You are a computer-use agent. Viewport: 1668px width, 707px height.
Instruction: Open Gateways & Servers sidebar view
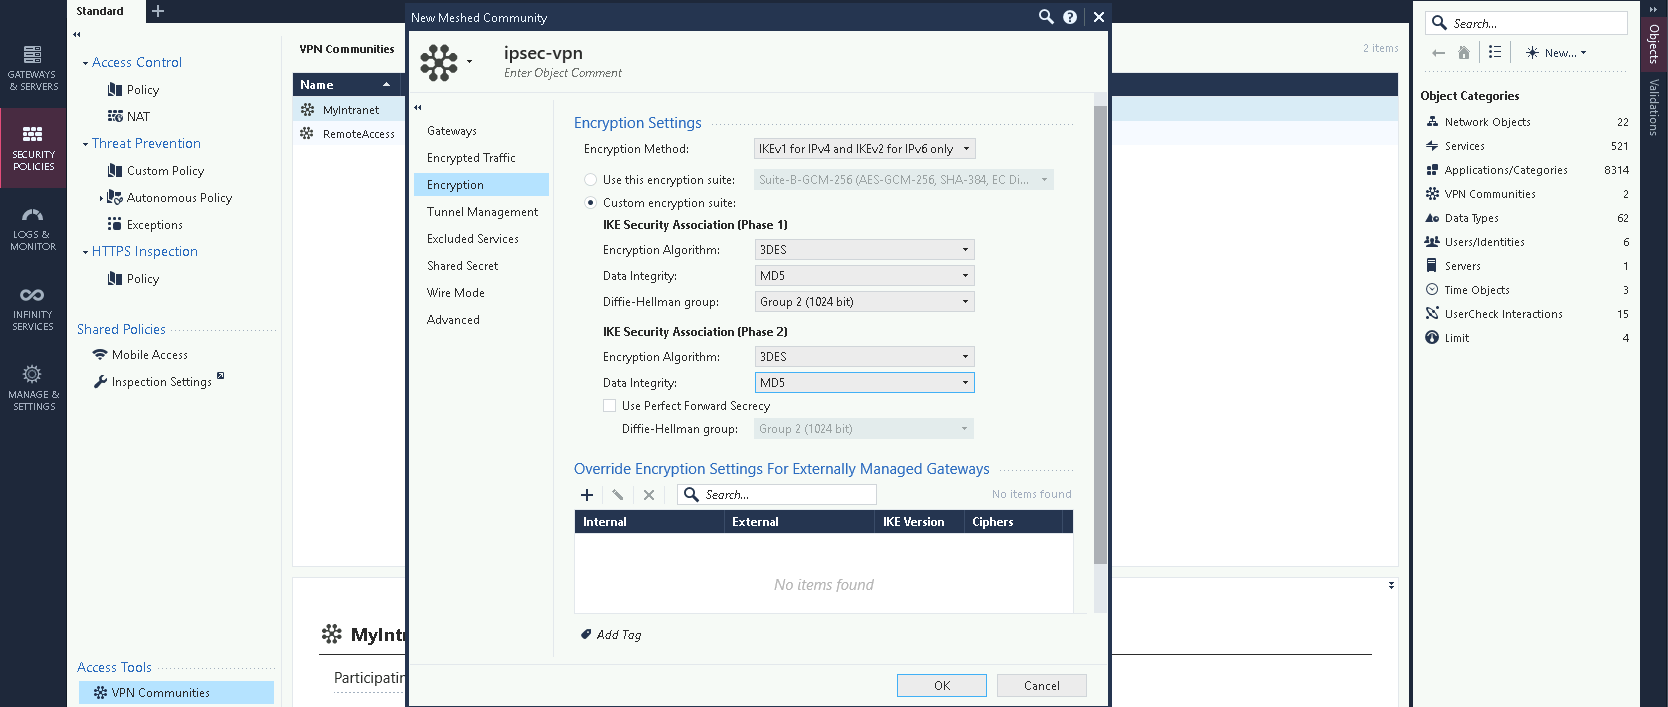[33, 67]
